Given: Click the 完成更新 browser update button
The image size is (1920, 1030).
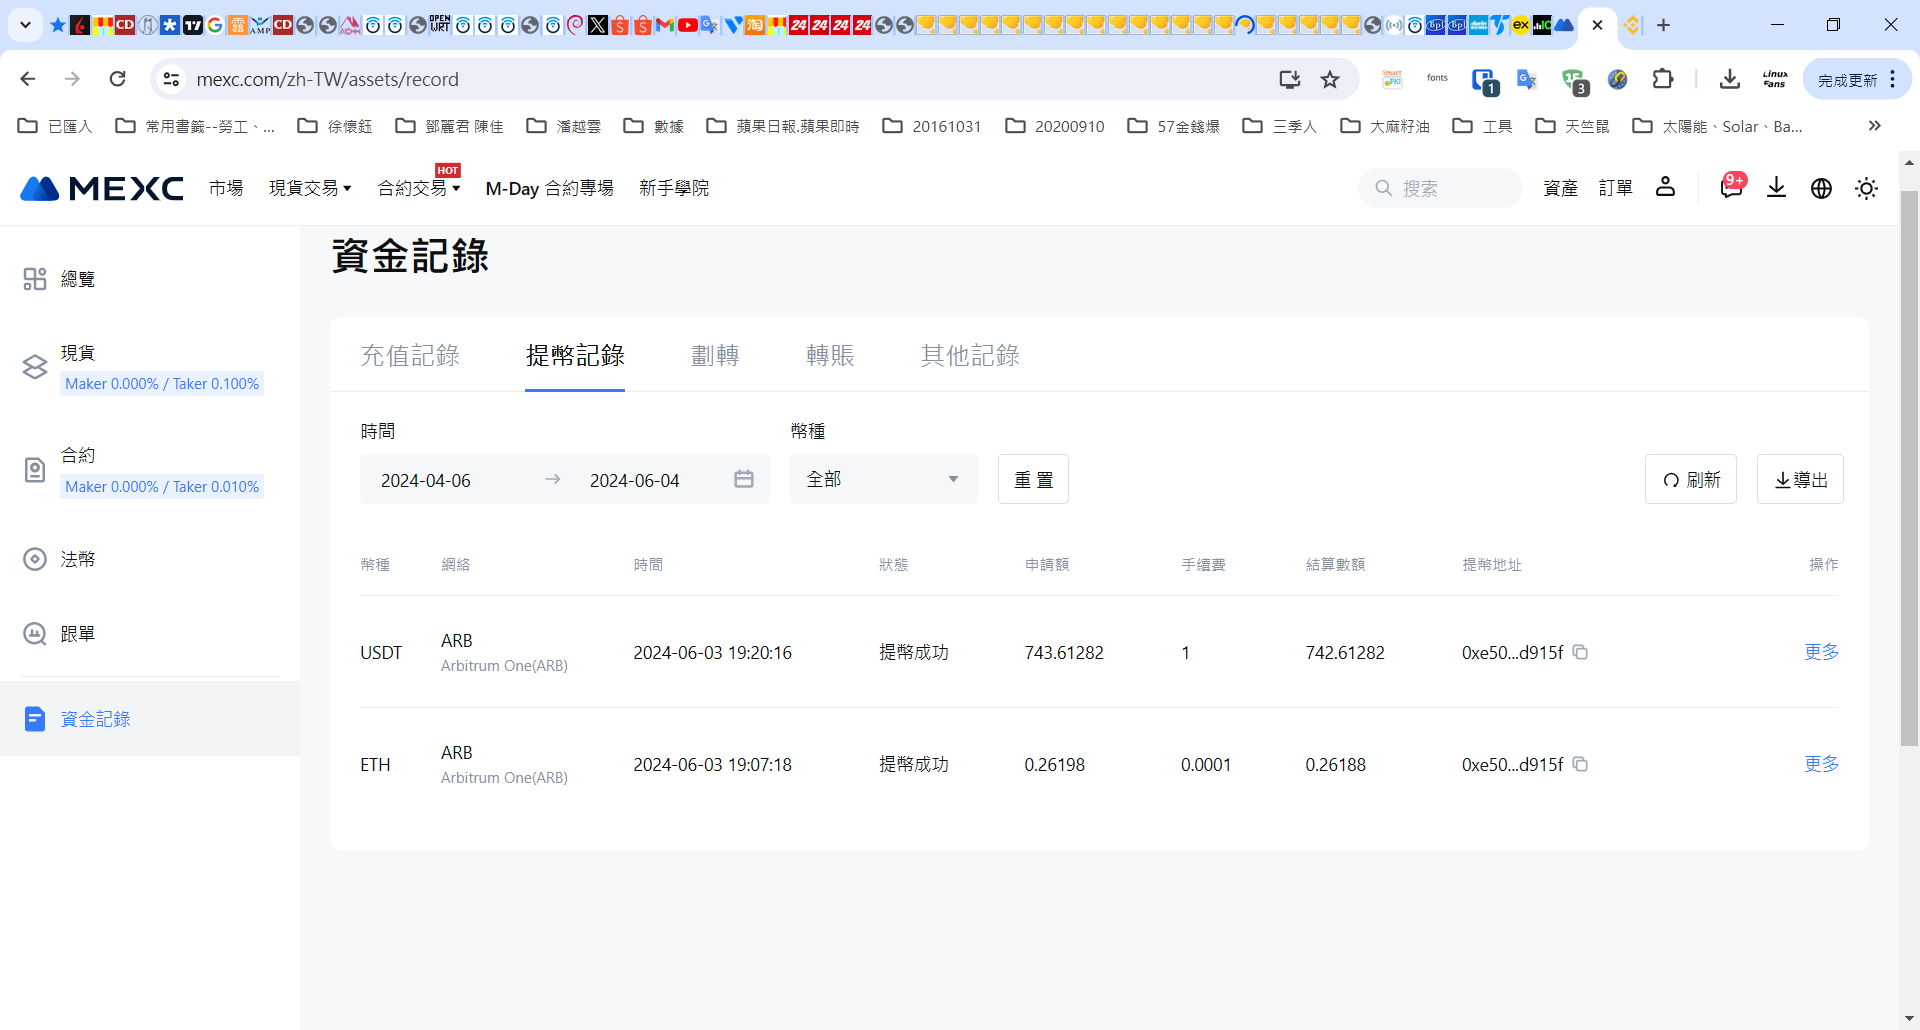Looking at the screenshot, I should (x=1857, y=79).
